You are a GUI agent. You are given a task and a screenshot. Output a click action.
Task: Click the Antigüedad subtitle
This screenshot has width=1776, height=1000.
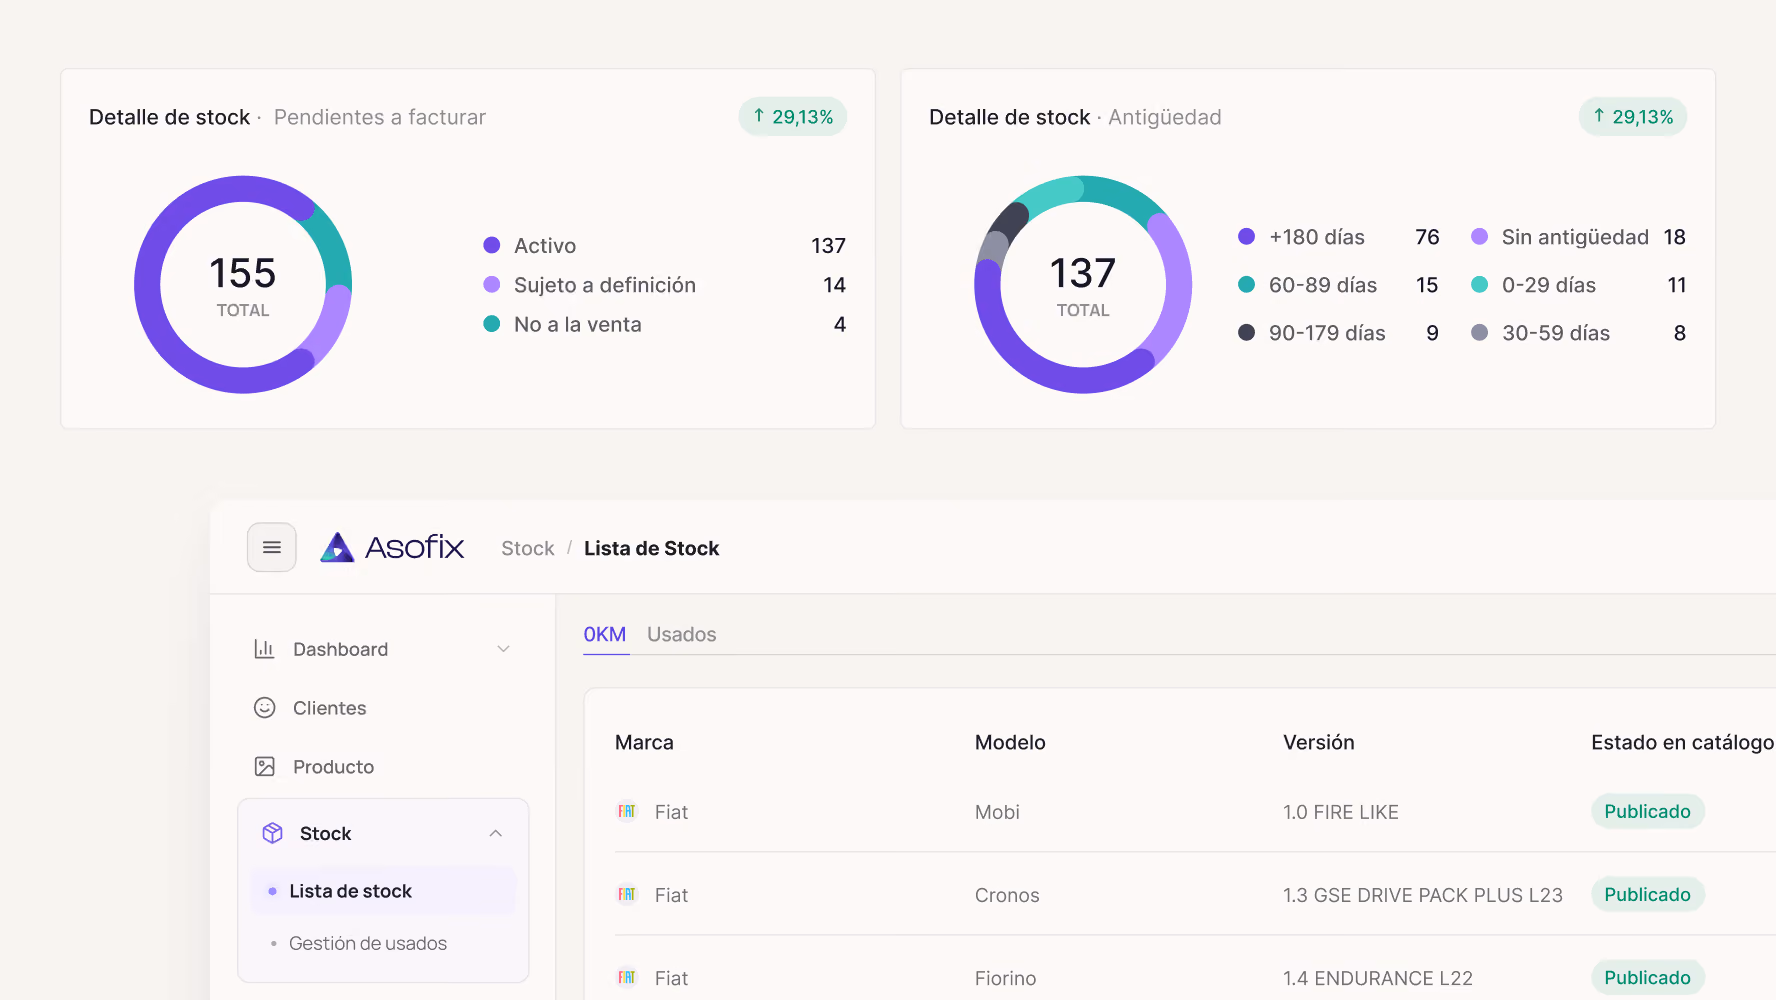tap(1164, 117)
